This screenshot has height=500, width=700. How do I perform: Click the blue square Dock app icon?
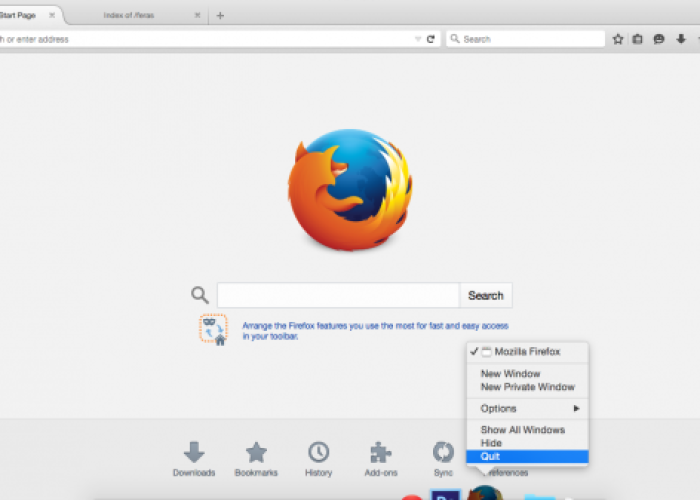click(445, 495)
